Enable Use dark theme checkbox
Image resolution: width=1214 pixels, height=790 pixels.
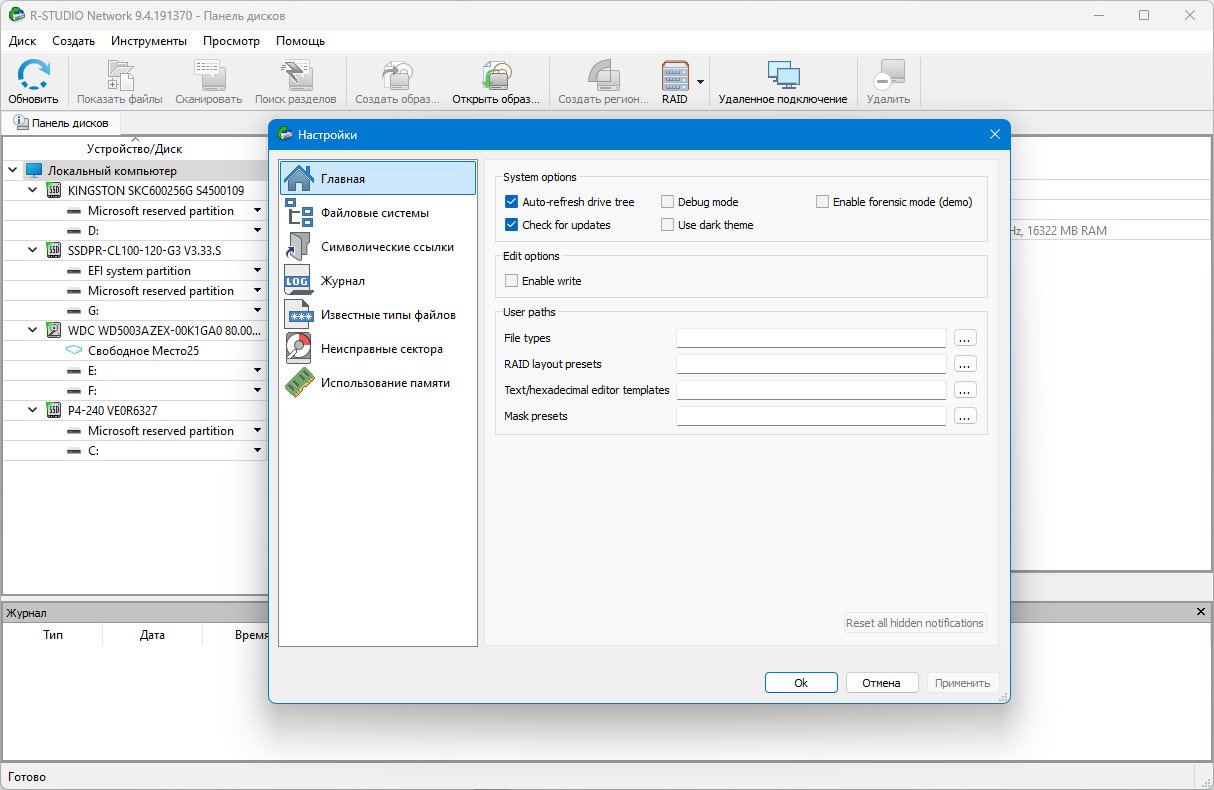667,224
